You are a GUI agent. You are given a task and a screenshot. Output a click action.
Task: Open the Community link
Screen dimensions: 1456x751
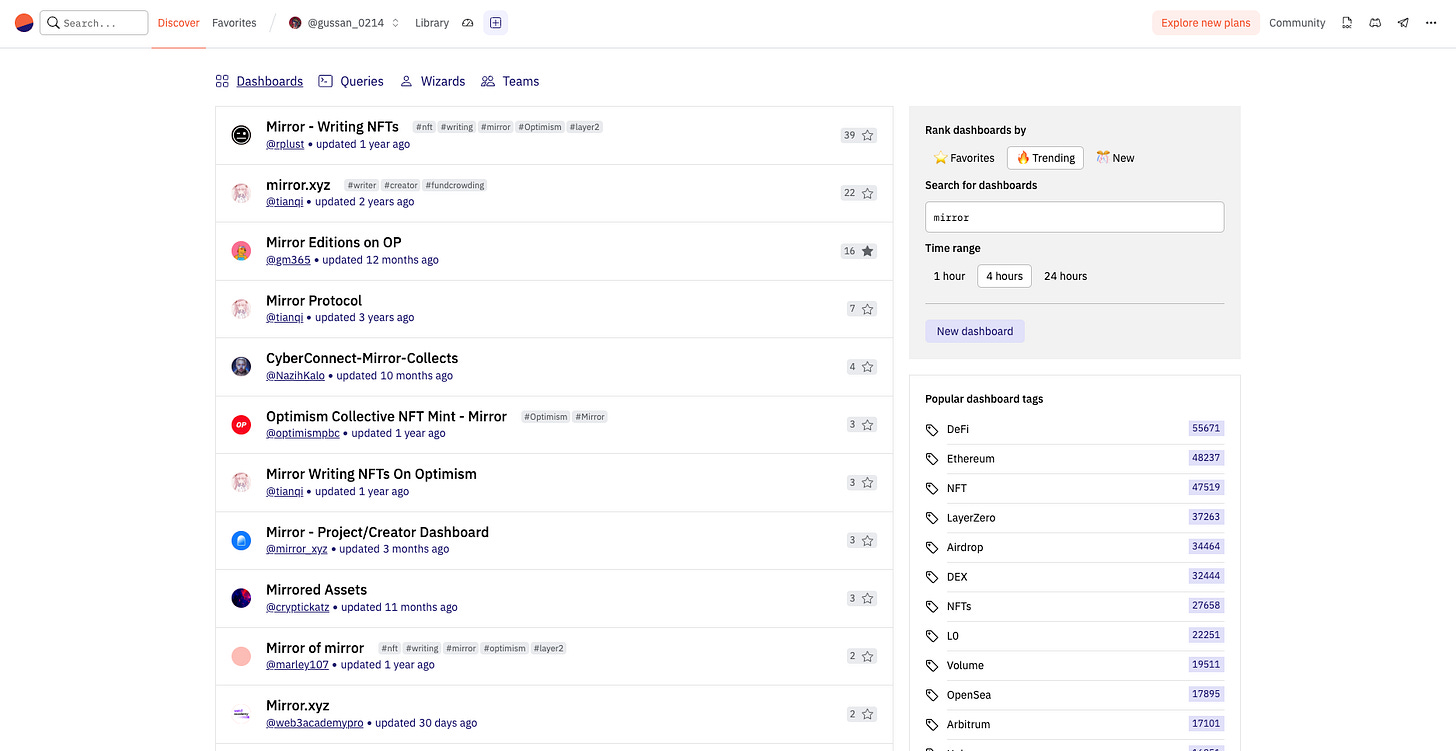[x=1297, y=23]
